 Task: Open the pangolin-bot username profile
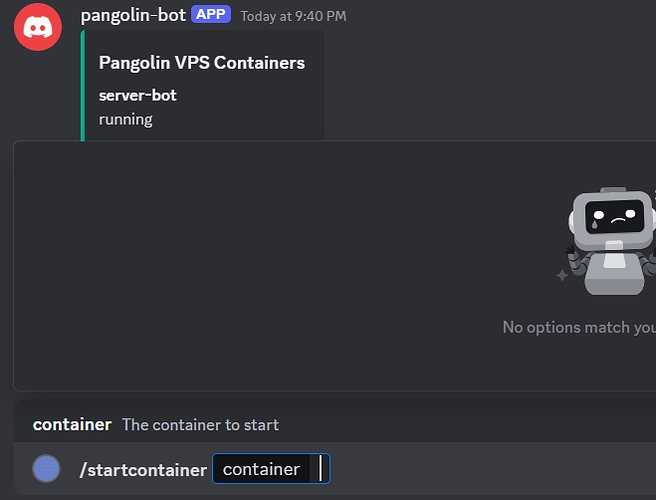click(x=133, y=15)
